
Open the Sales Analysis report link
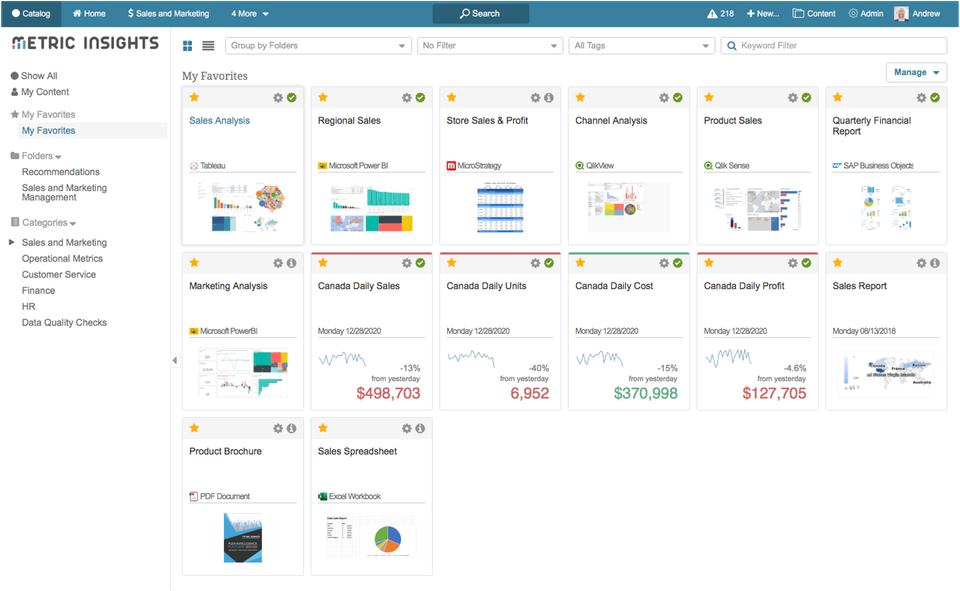(218, 120)
